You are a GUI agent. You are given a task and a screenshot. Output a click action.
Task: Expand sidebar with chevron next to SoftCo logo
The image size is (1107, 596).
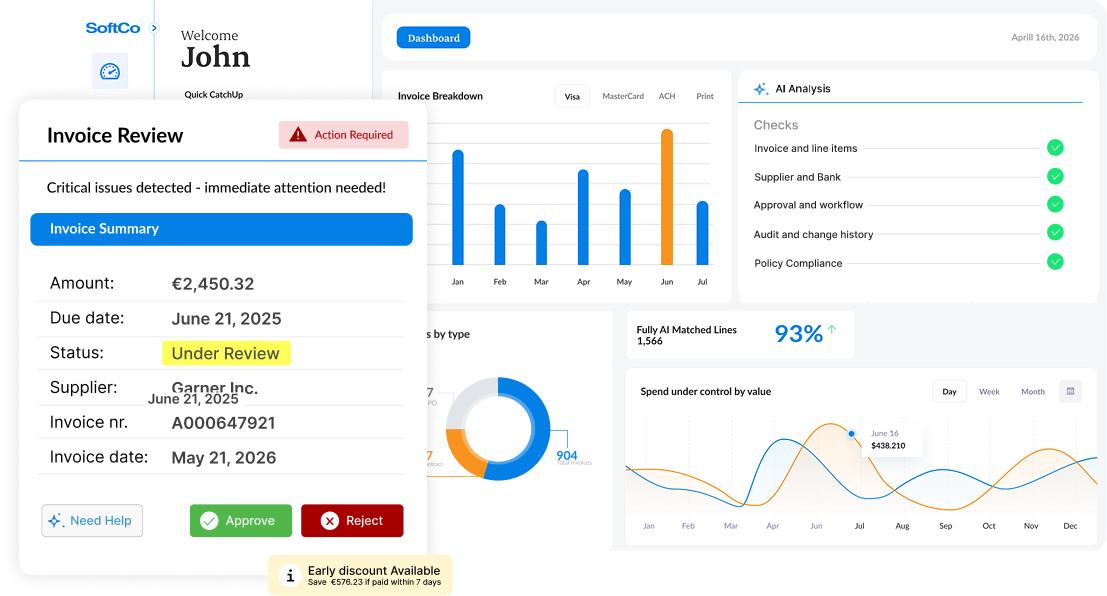click(x=155, y=28)
